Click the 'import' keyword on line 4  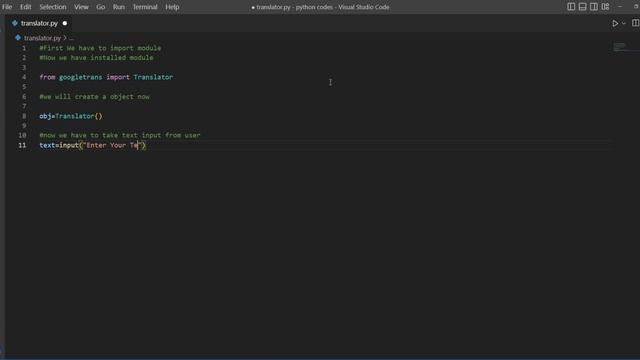118,77
